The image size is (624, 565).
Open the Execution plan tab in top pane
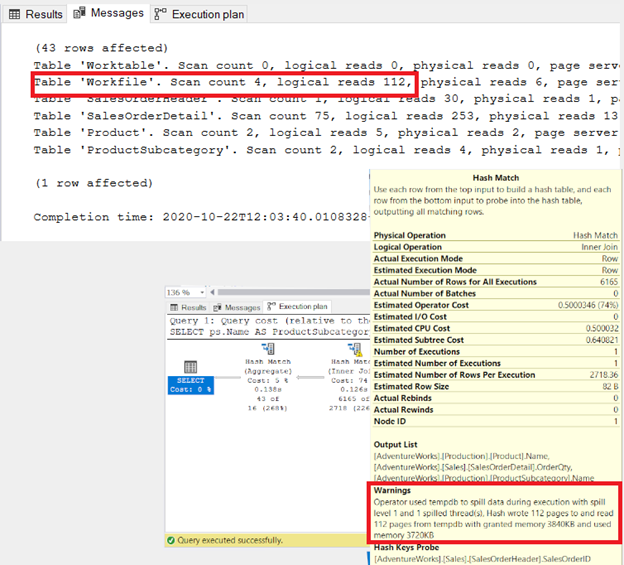[x=199, y=14]
